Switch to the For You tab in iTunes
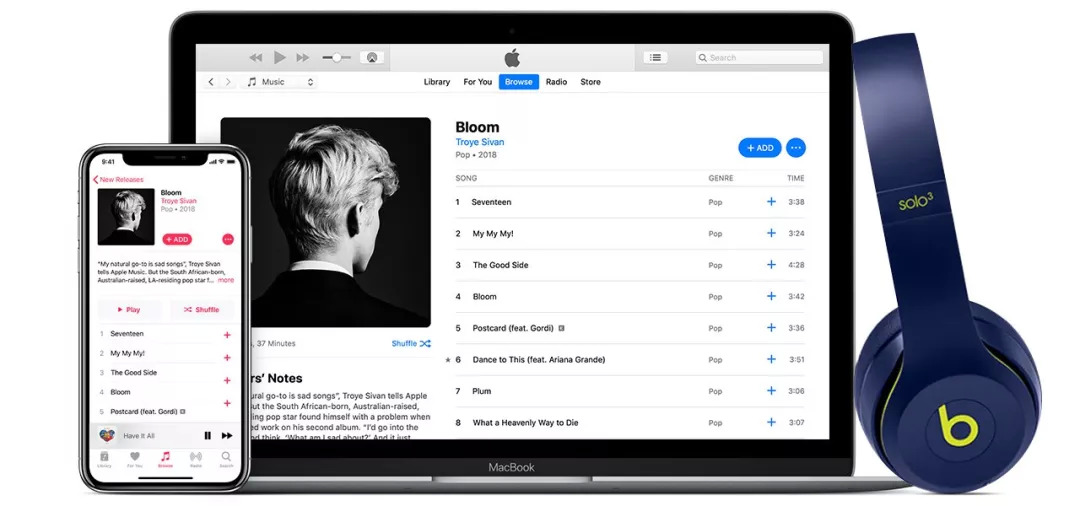Viewport: 1080px width, 506px height. tap(477, 82)
